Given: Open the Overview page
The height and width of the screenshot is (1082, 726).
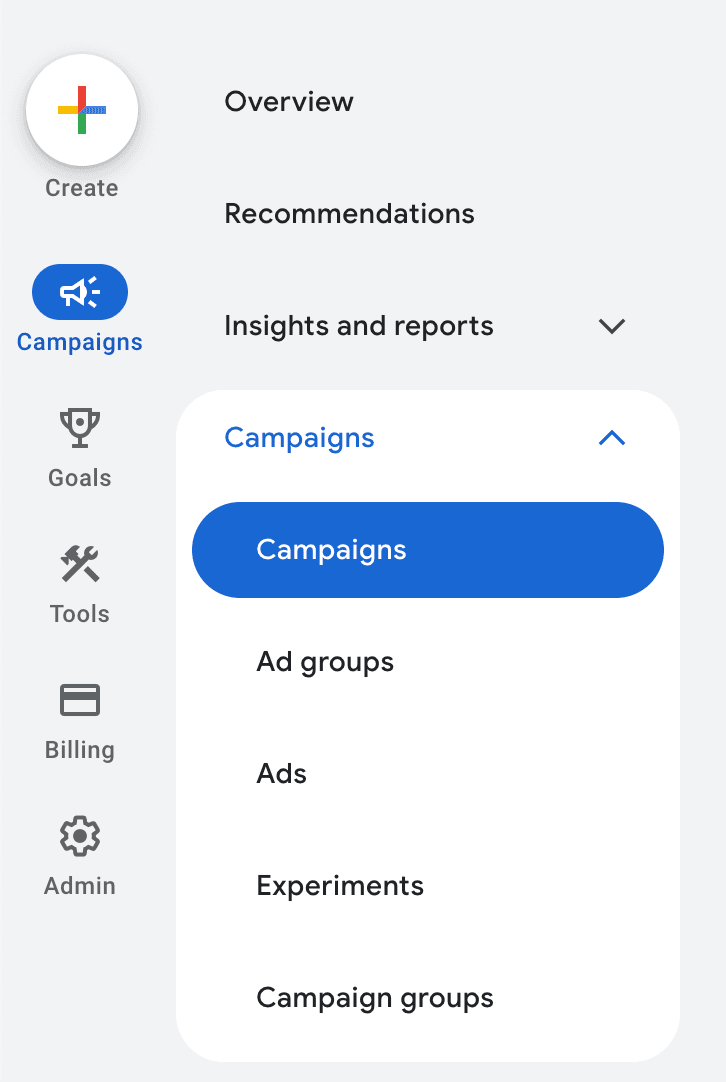Looking at the screenshot, I should tap(289, 102).
